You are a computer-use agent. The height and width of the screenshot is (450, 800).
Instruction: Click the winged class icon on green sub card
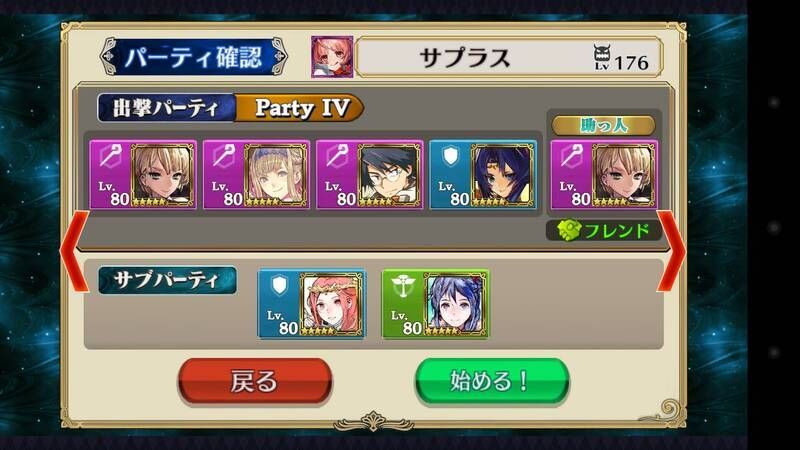(403, 286)
